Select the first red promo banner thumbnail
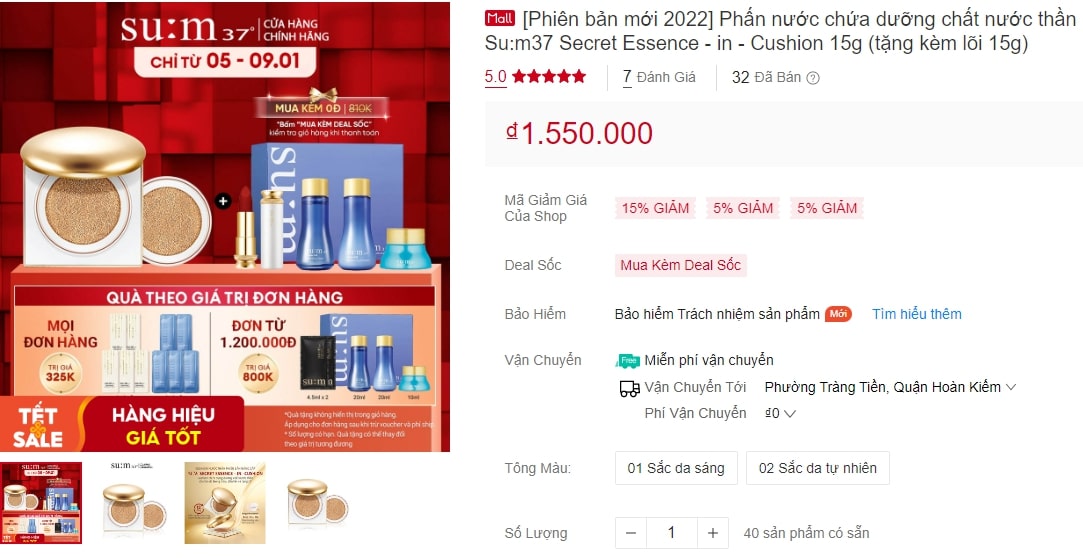 pos(41,503)
